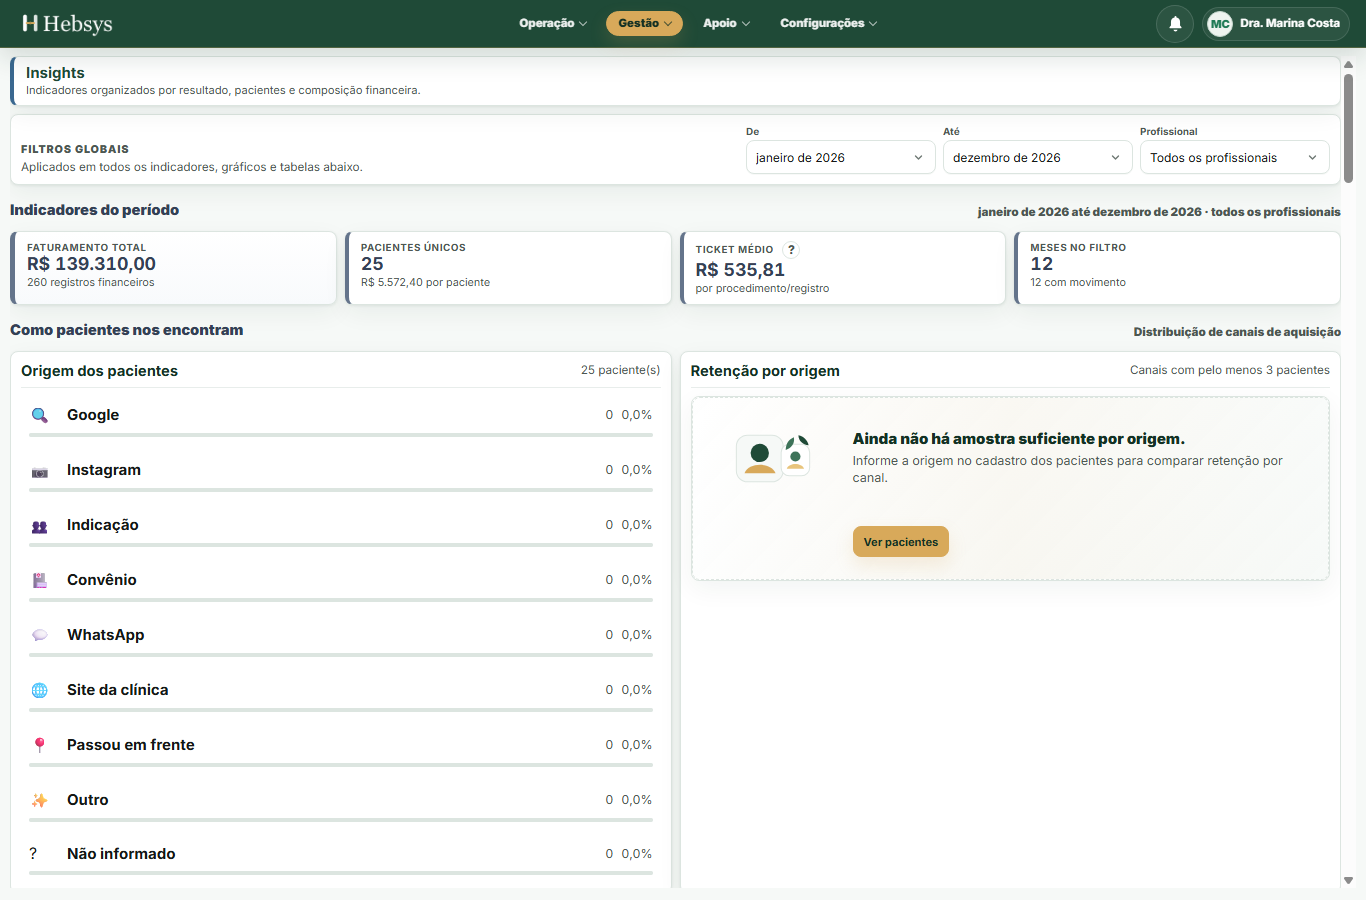Click the Não informado question icon
This screenshot has height=900, width=1366.
coord(33,854)
